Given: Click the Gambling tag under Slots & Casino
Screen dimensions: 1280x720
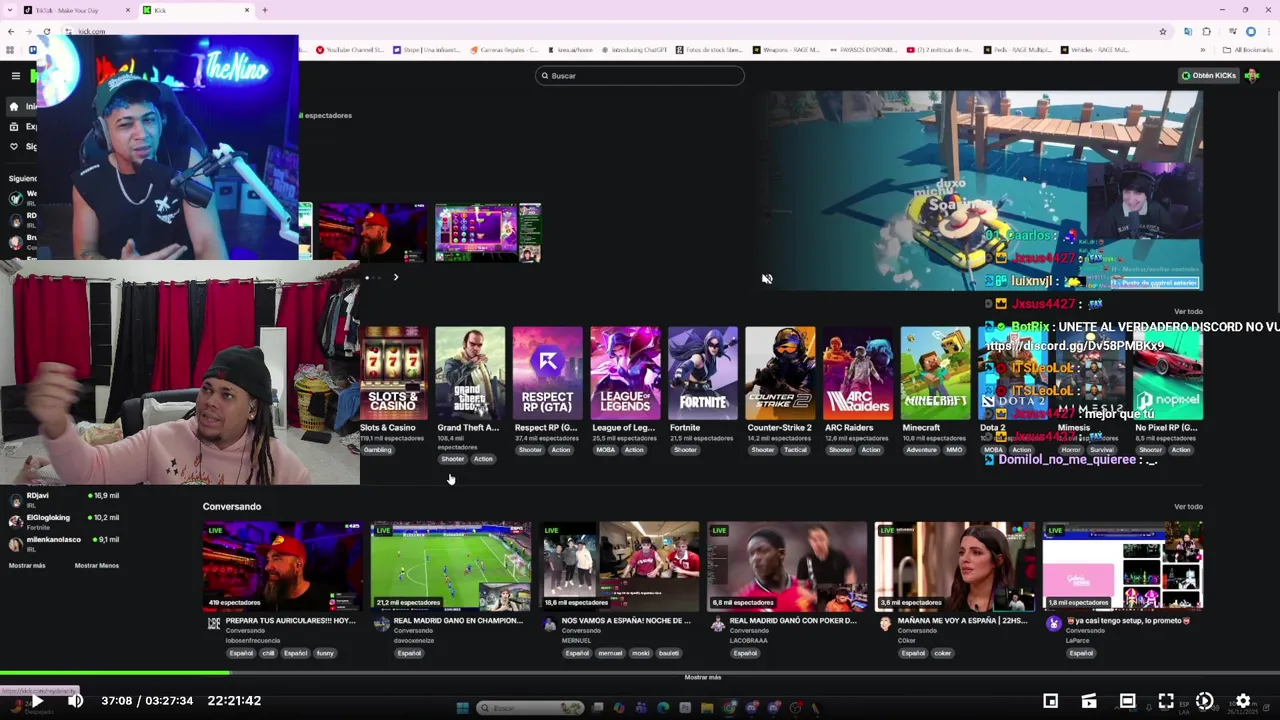Looking at the screenshot, I should 377,450.
